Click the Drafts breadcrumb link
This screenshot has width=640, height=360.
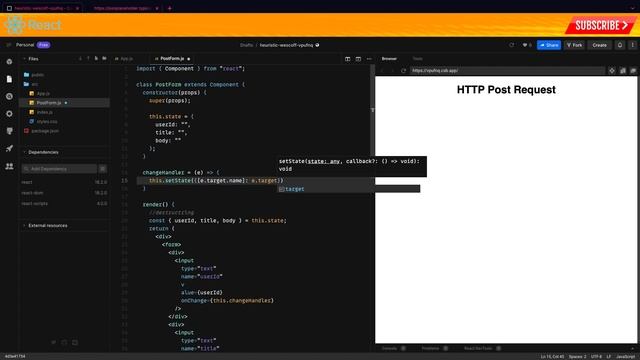[246, 45]
